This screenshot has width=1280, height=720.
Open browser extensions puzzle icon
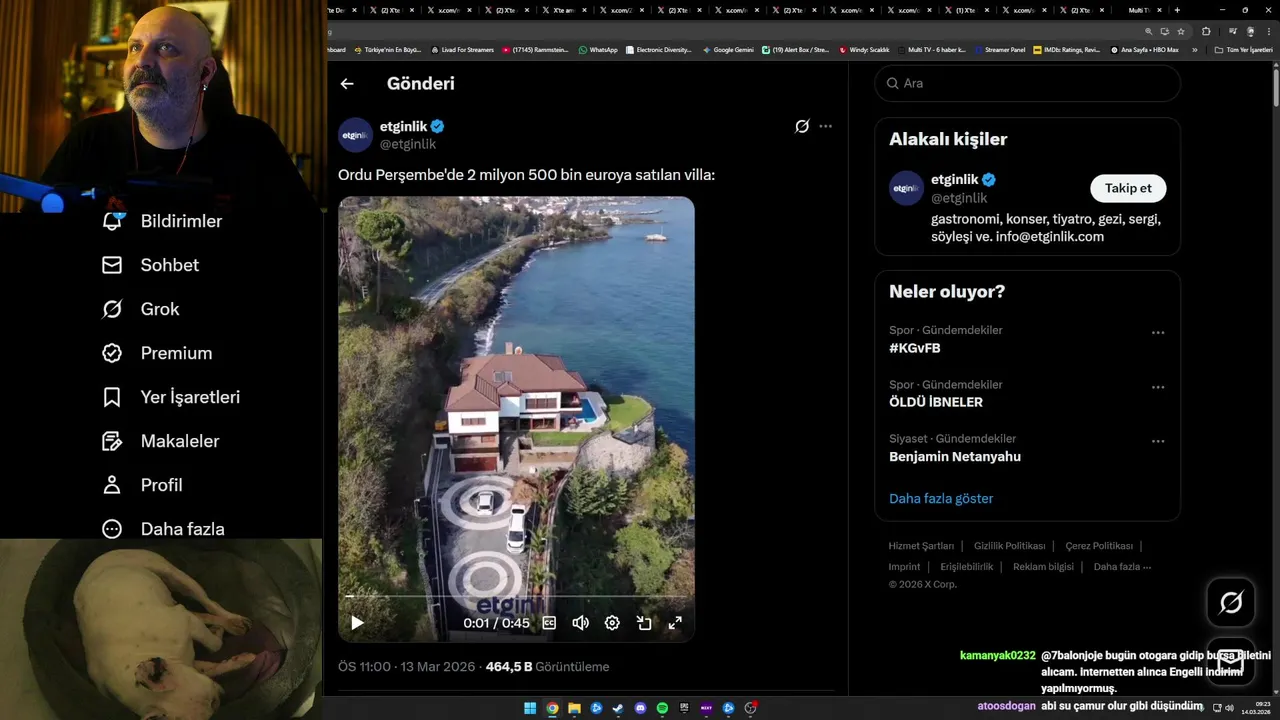point(1207,31)
